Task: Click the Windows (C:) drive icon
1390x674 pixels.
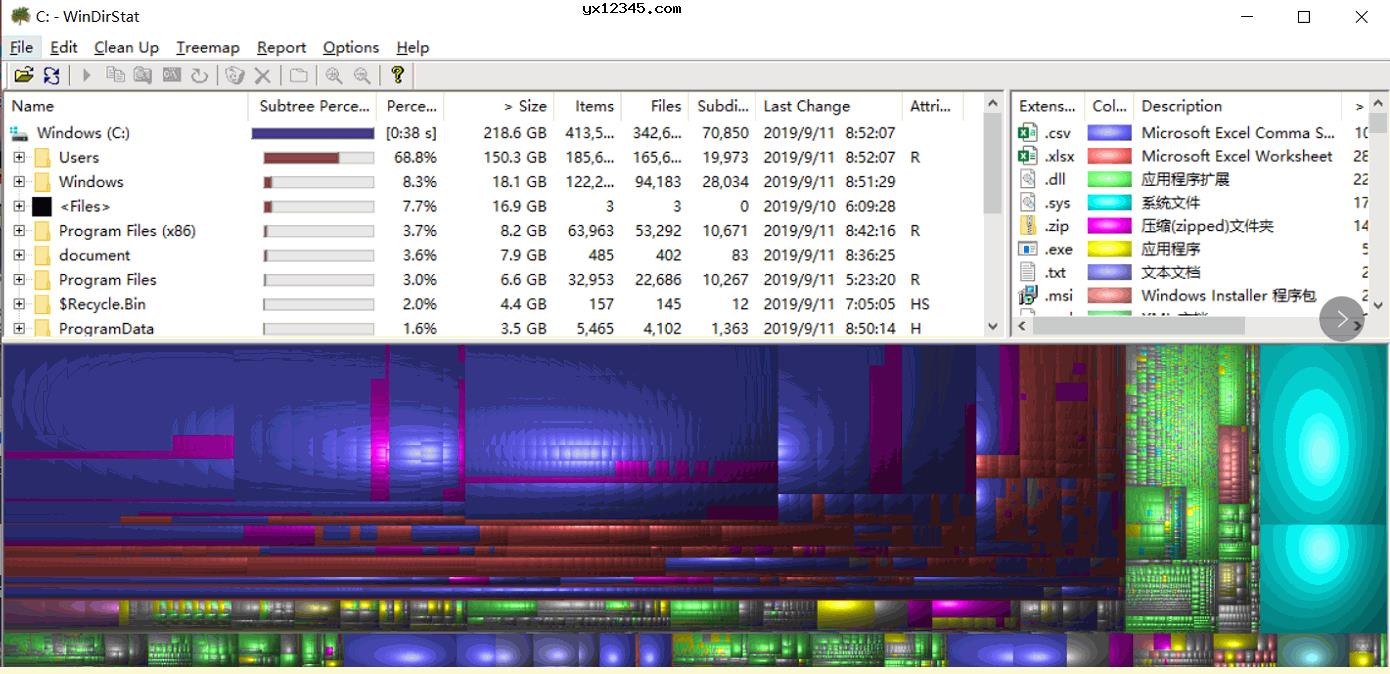Action: 19,133
